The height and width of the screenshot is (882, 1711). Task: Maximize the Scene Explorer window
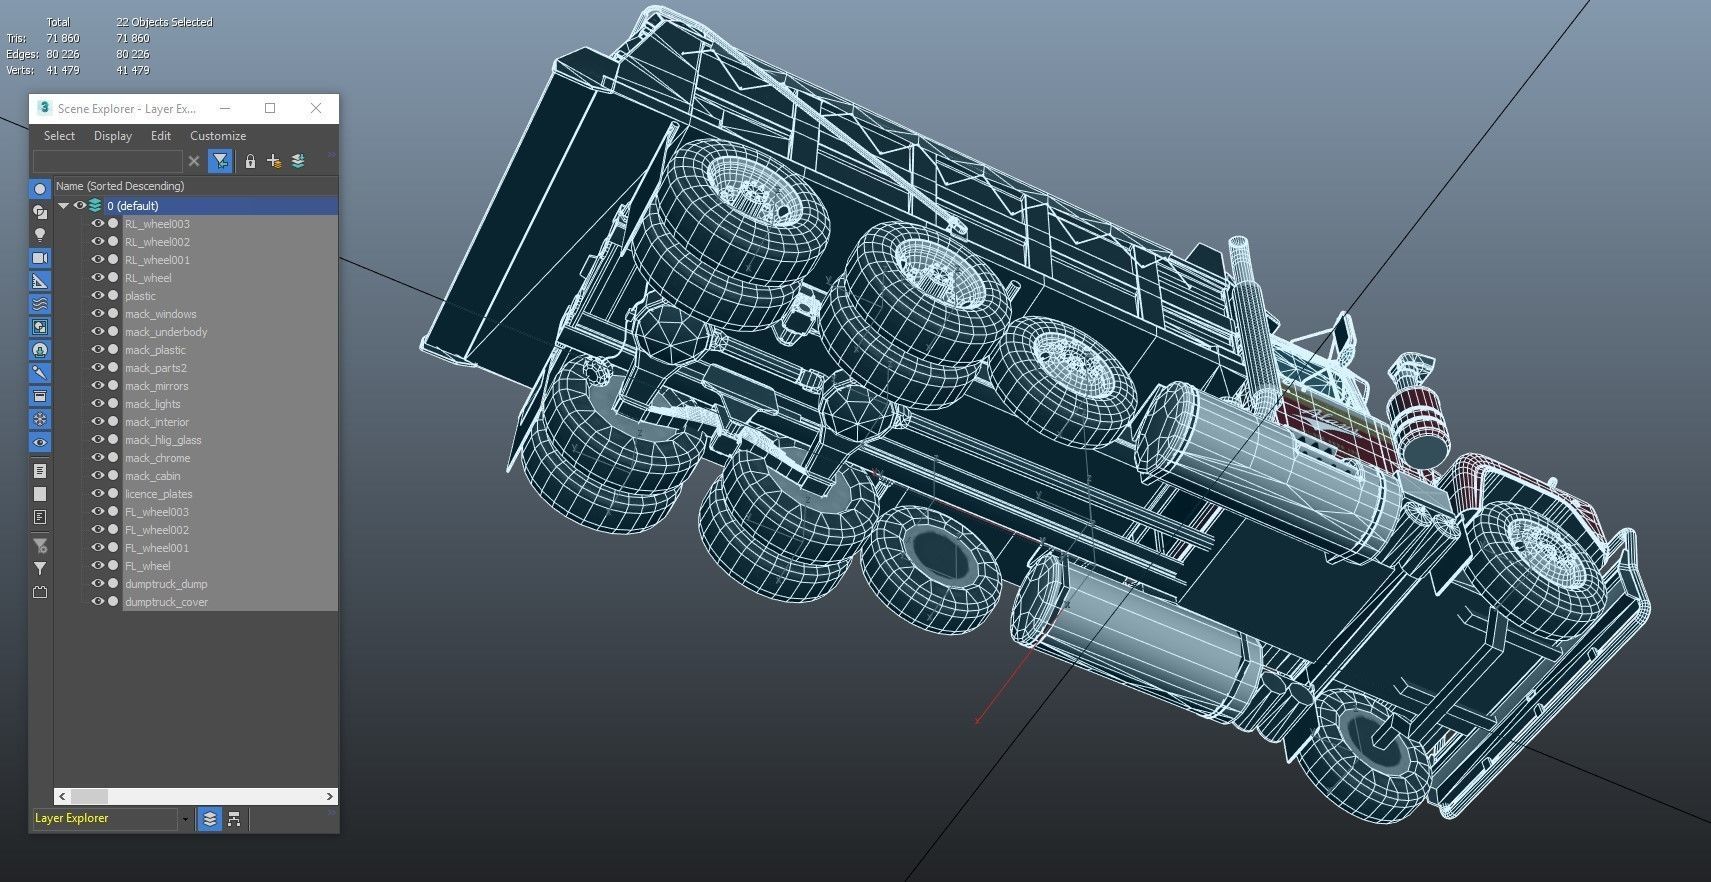[270, 108]
